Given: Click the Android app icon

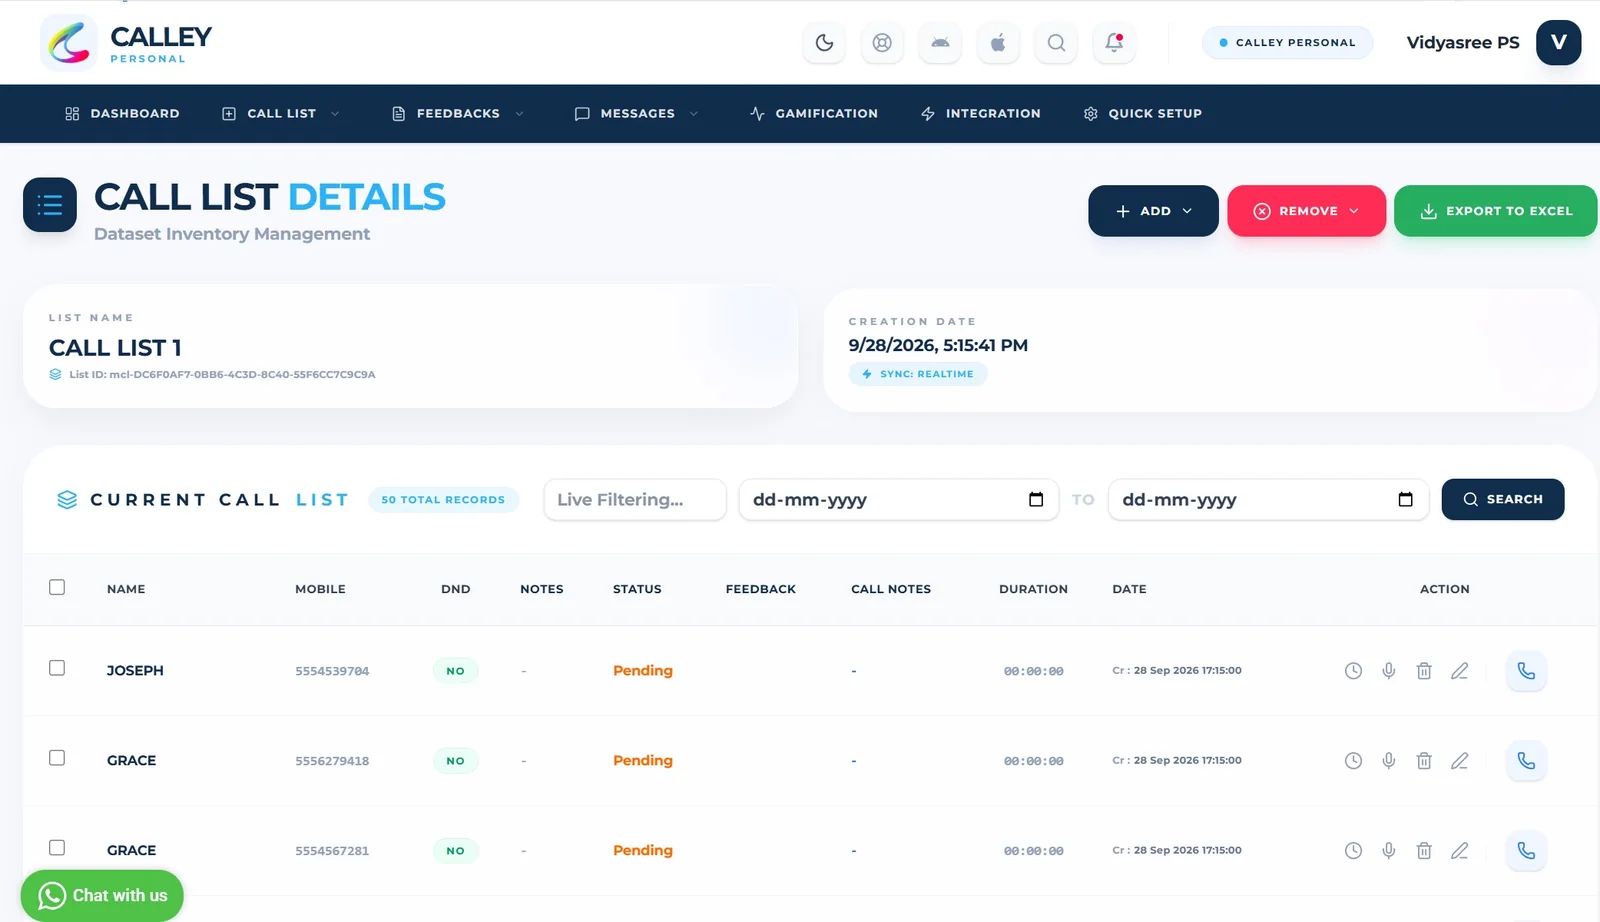Looking at the screenshot, I should 940,43.
